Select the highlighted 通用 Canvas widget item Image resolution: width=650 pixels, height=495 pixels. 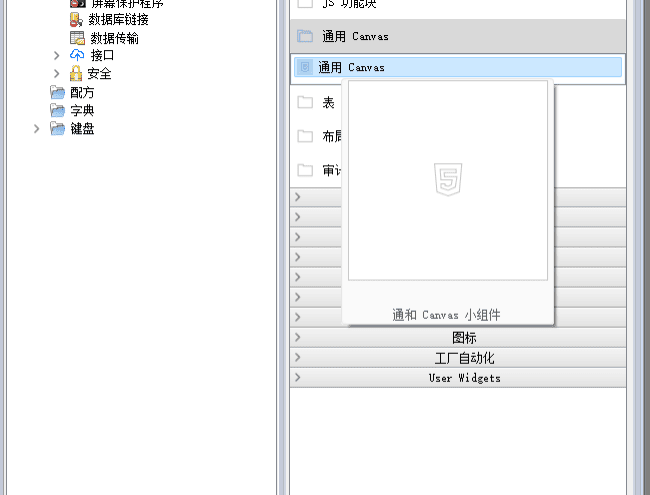pyautogui.click(x=351, y=67)
